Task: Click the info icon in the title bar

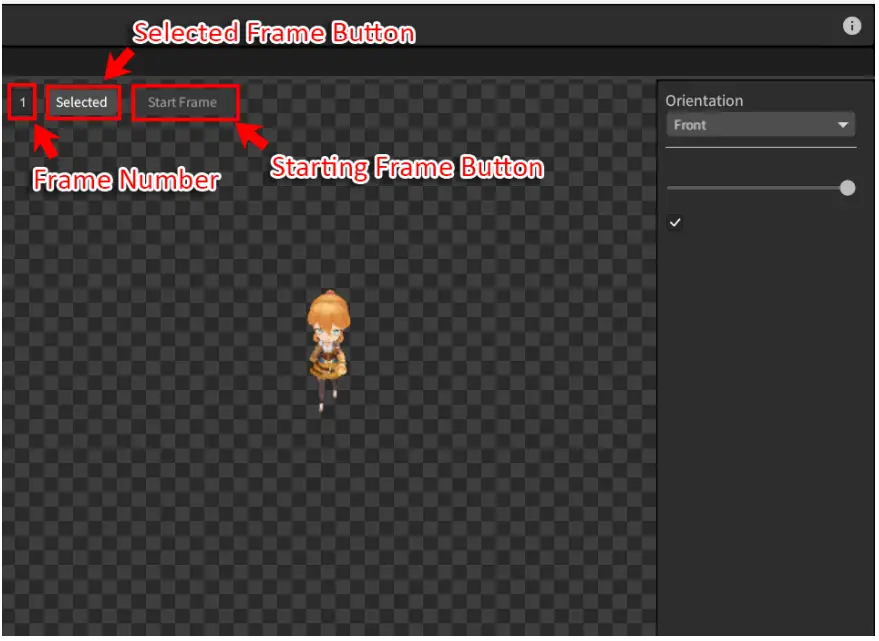Action: pyautogui.click(x=852, y=26)
